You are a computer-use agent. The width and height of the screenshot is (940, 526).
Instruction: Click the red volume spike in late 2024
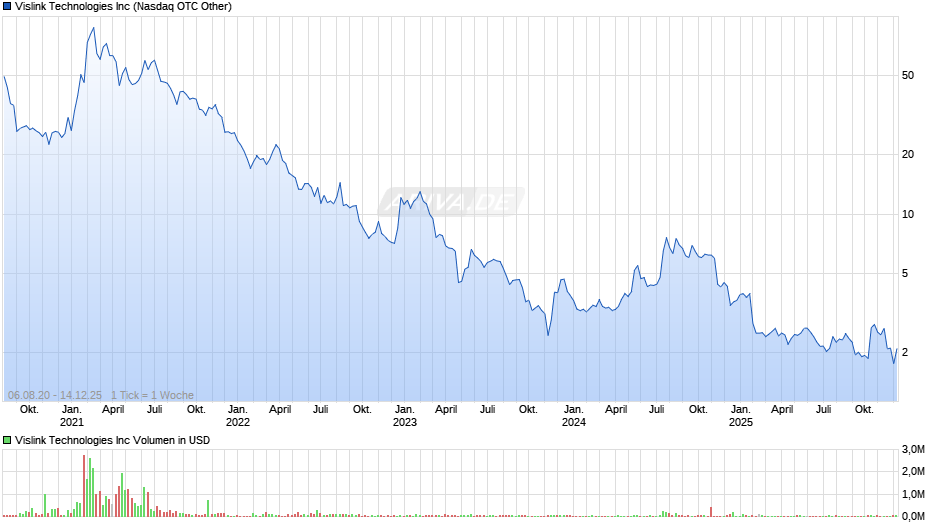pyautogui.click(x=711, y=512)
